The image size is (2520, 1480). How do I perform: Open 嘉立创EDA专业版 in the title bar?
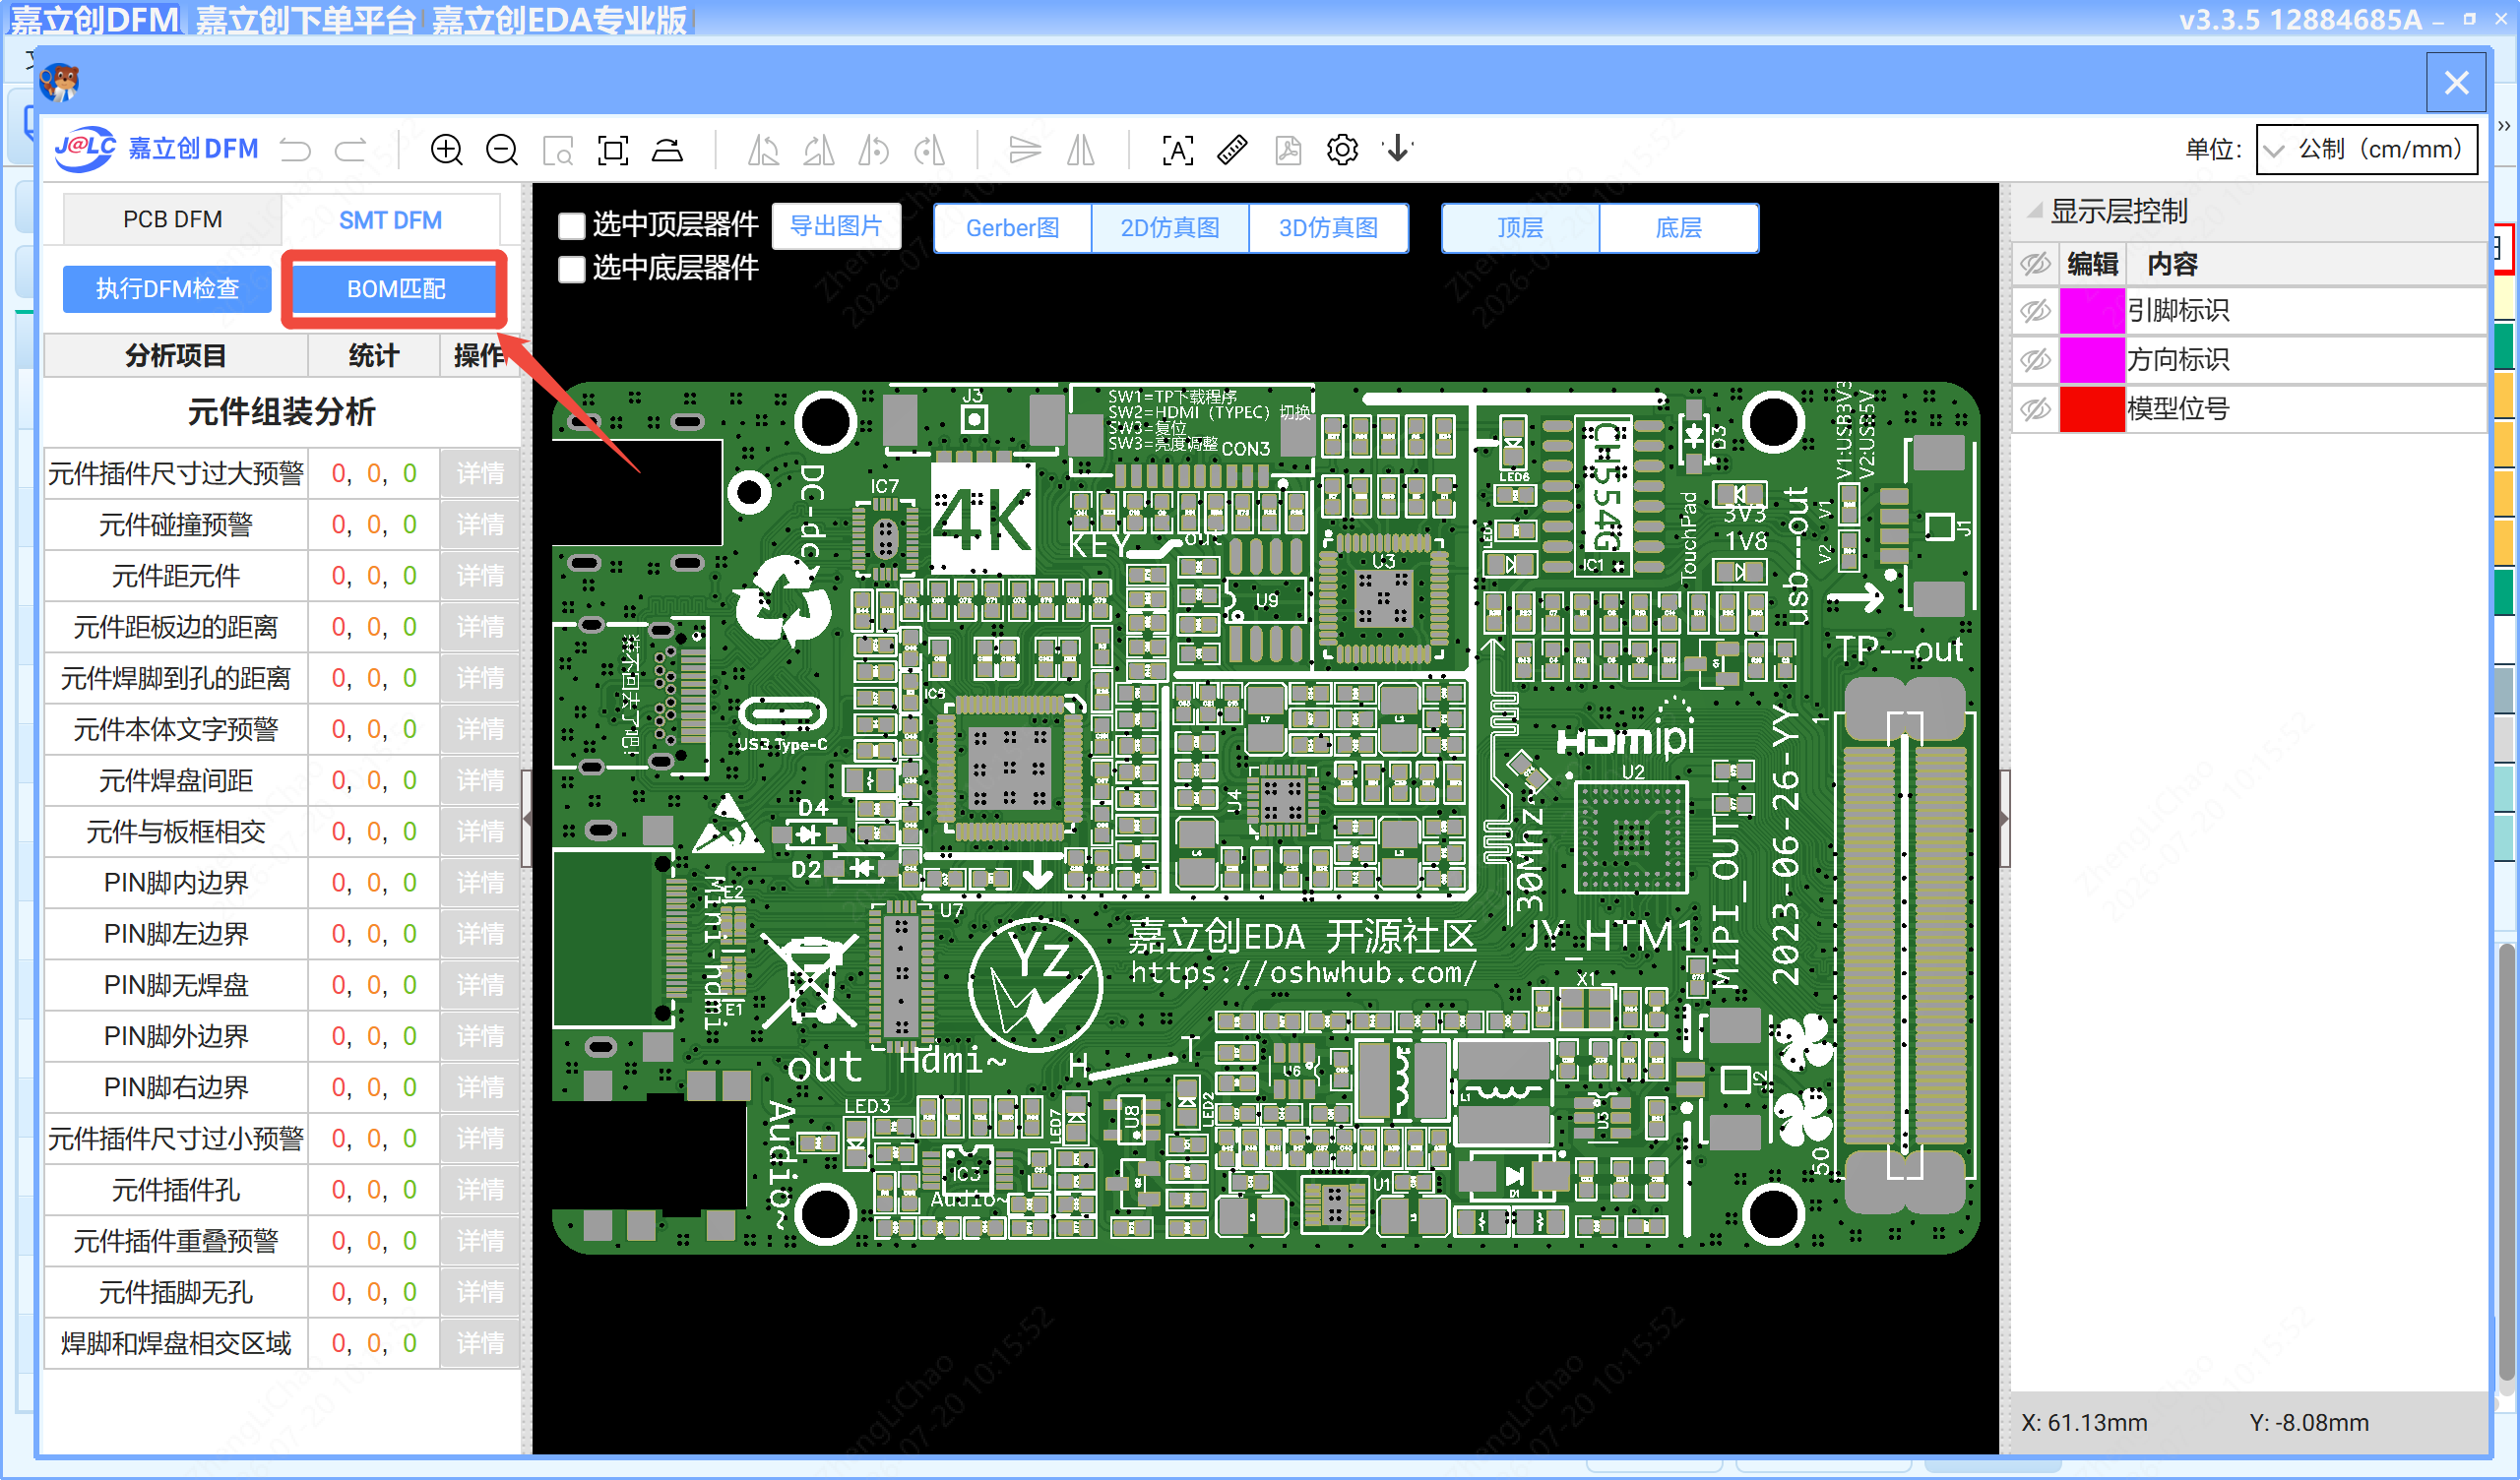click(559, 20)
